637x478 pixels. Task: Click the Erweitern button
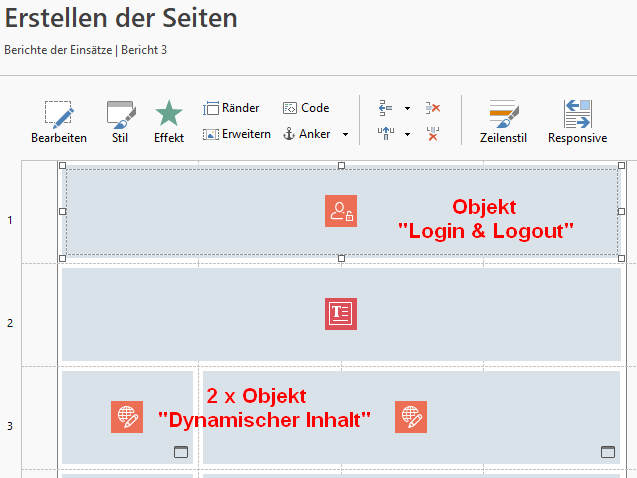tap(236, 134)
